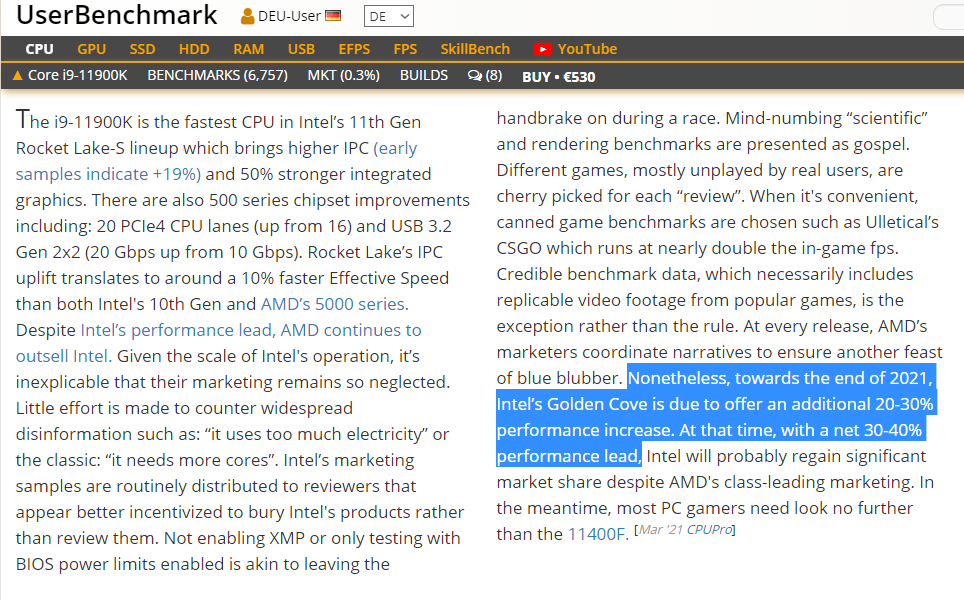Screen dimensions: 964x600
Task: Open MKT (0.3%) market share link
Action: tap(344, 76)
